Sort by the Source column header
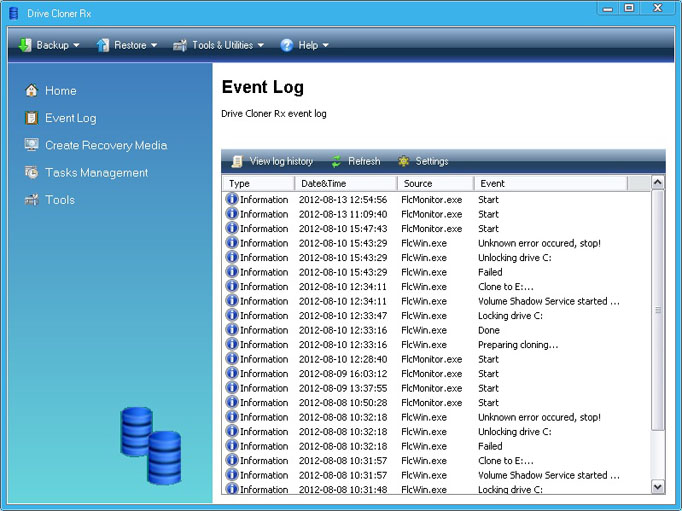The height and width of the screenshot is (511, 682). tap(435, 184)
